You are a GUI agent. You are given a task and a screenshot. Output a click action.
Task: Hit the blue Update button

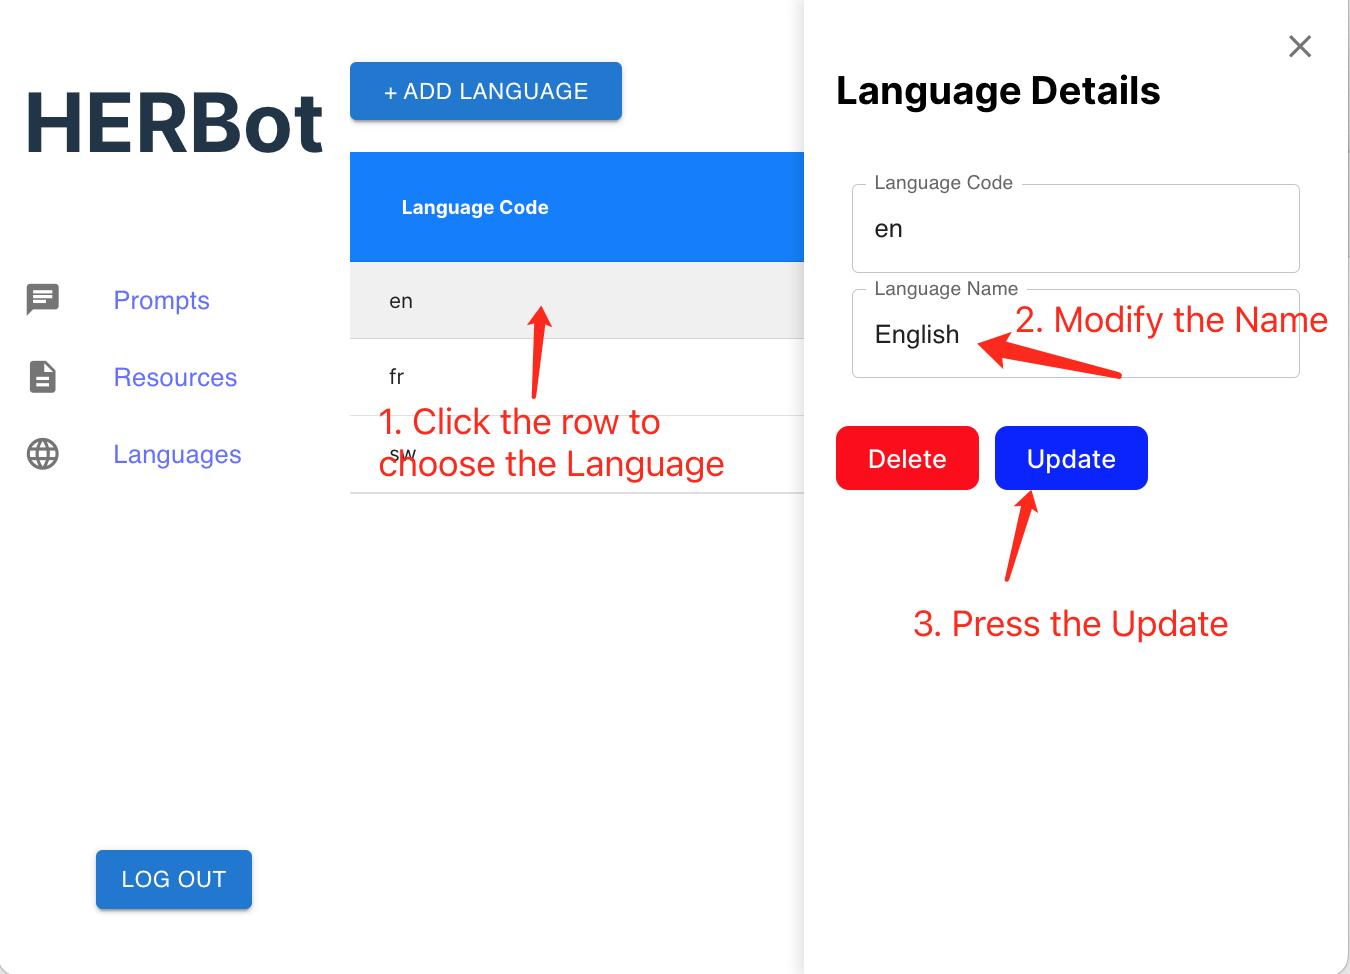click(x=1070, y=458)
